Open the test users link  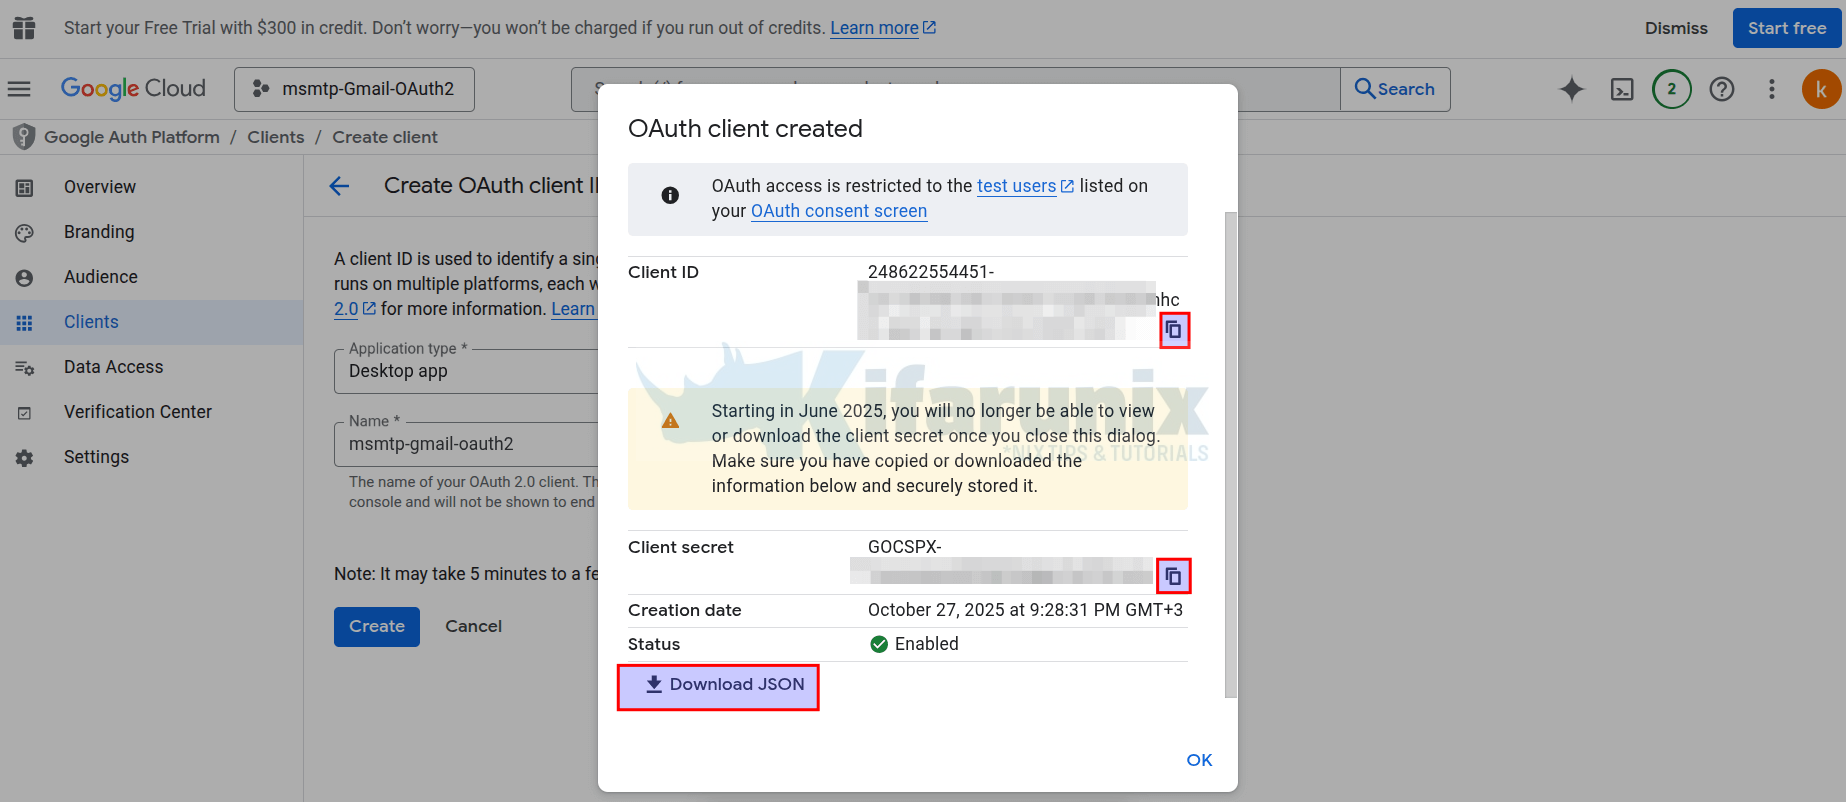[1016, 186]
